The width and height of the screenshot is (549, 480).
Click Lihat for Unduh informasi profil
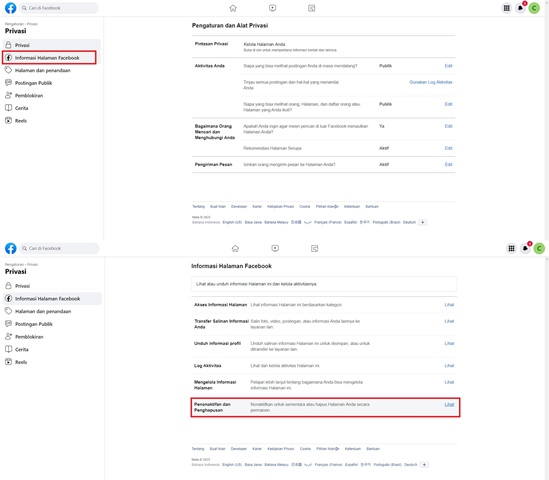click(x=449, y=343)
